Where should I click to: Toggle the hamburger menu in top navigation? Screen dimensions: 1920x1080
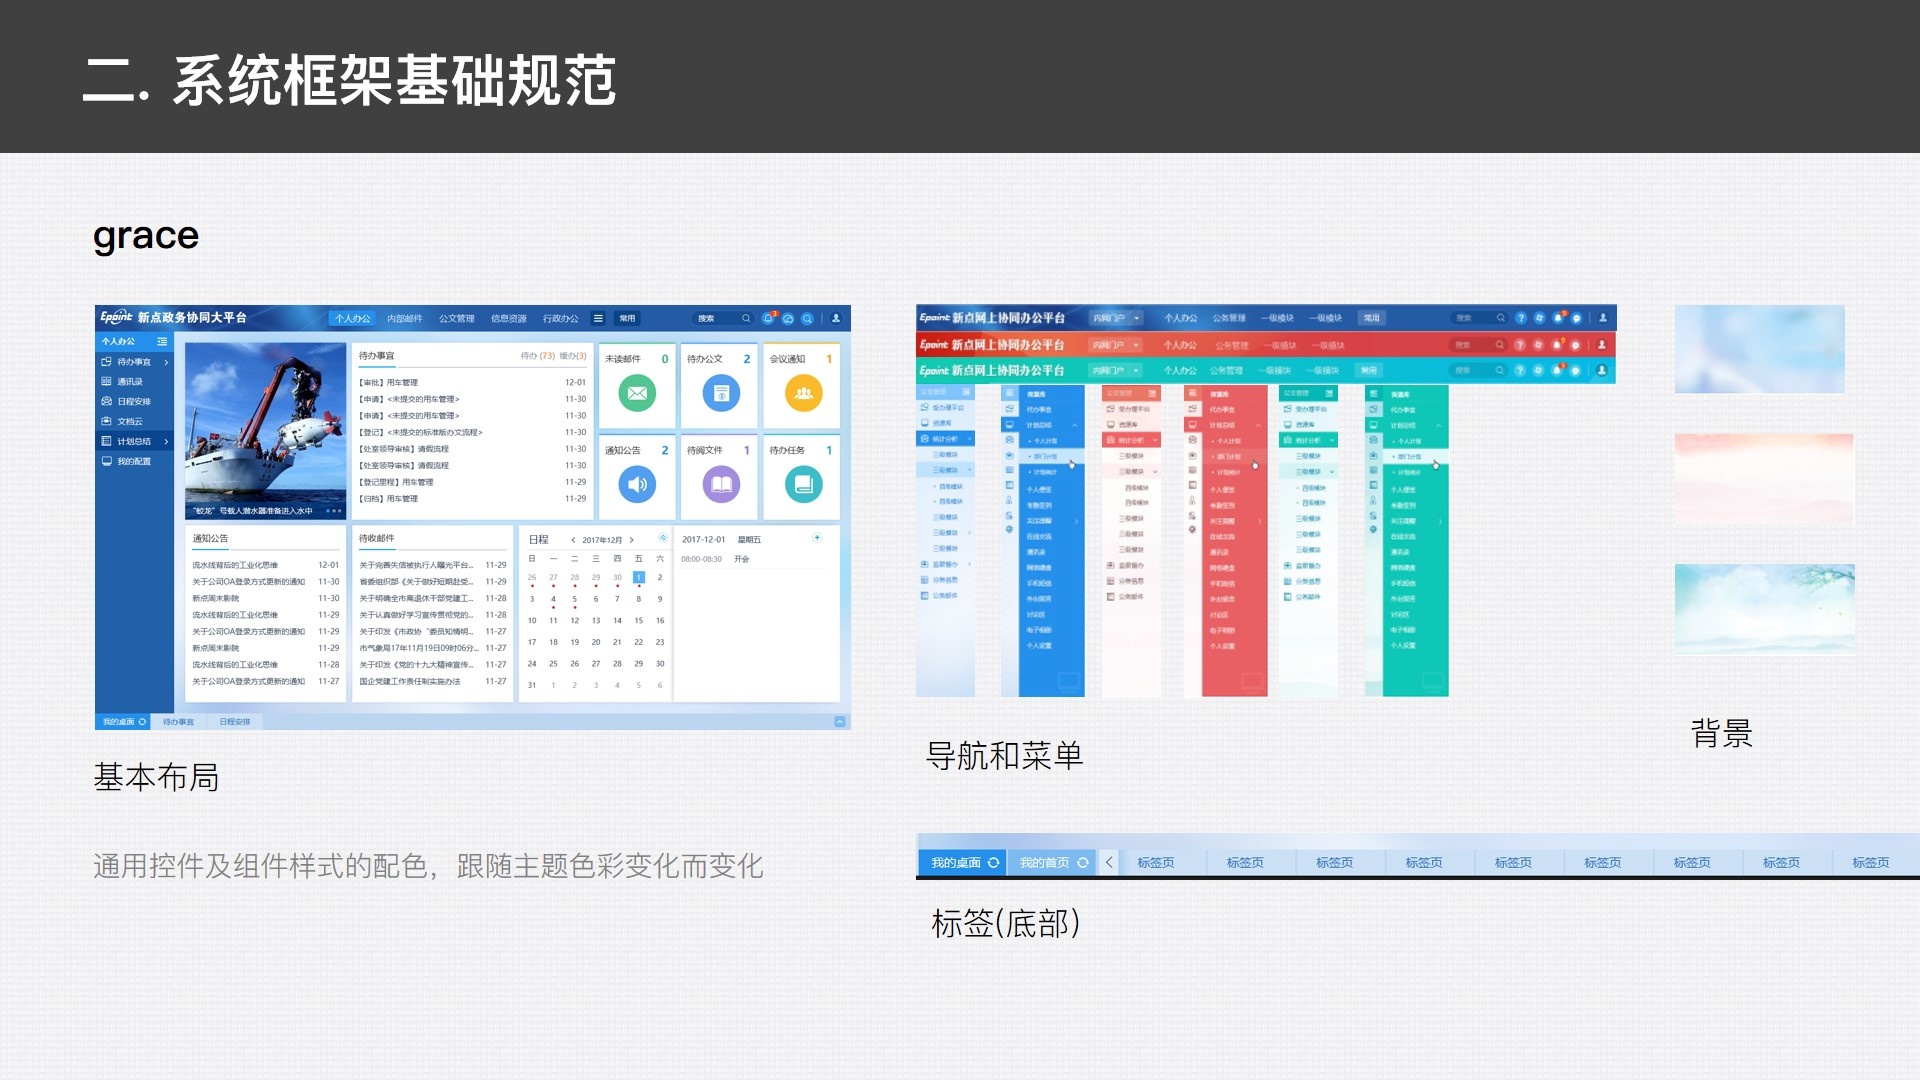pyautogui.click(x=598, y=318)
